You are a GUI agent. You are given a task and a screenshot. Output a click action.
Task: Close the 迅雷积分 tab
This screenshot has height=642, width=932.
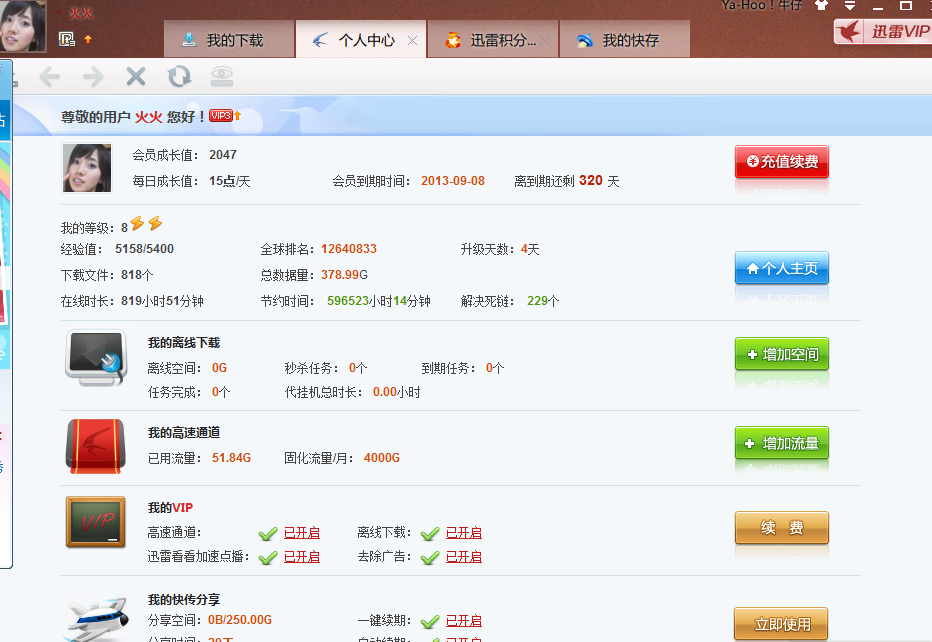pos(544,40)
